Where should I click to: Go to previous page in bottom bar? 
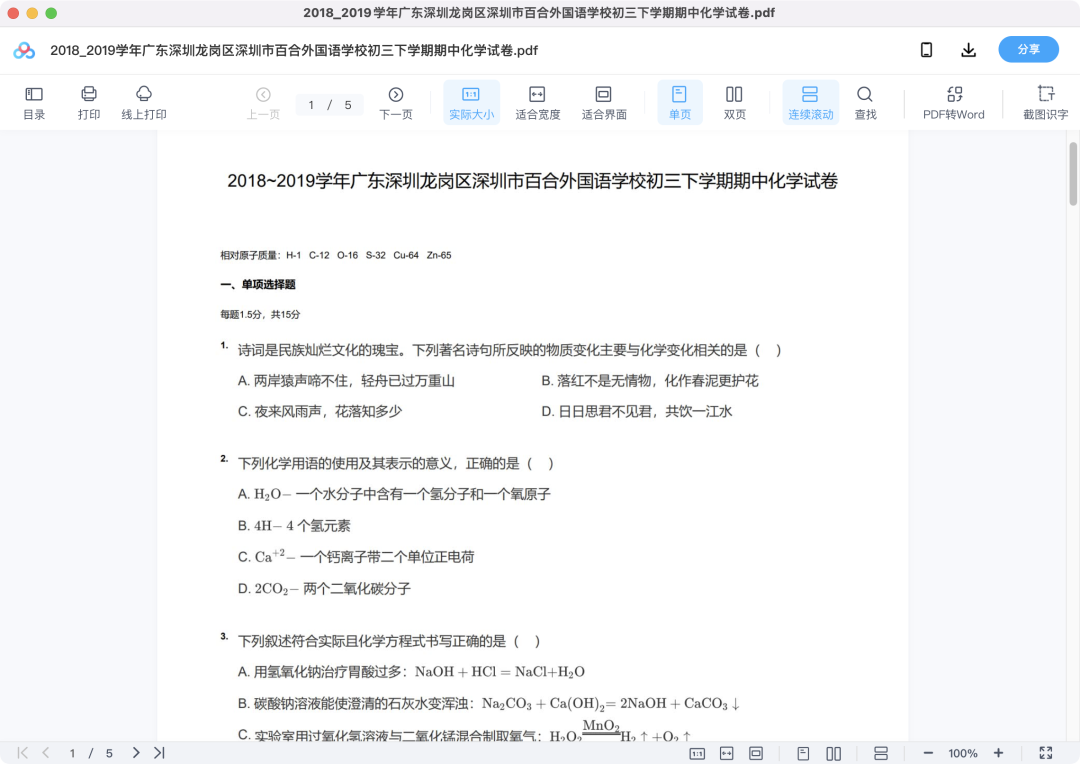[46, 753]
